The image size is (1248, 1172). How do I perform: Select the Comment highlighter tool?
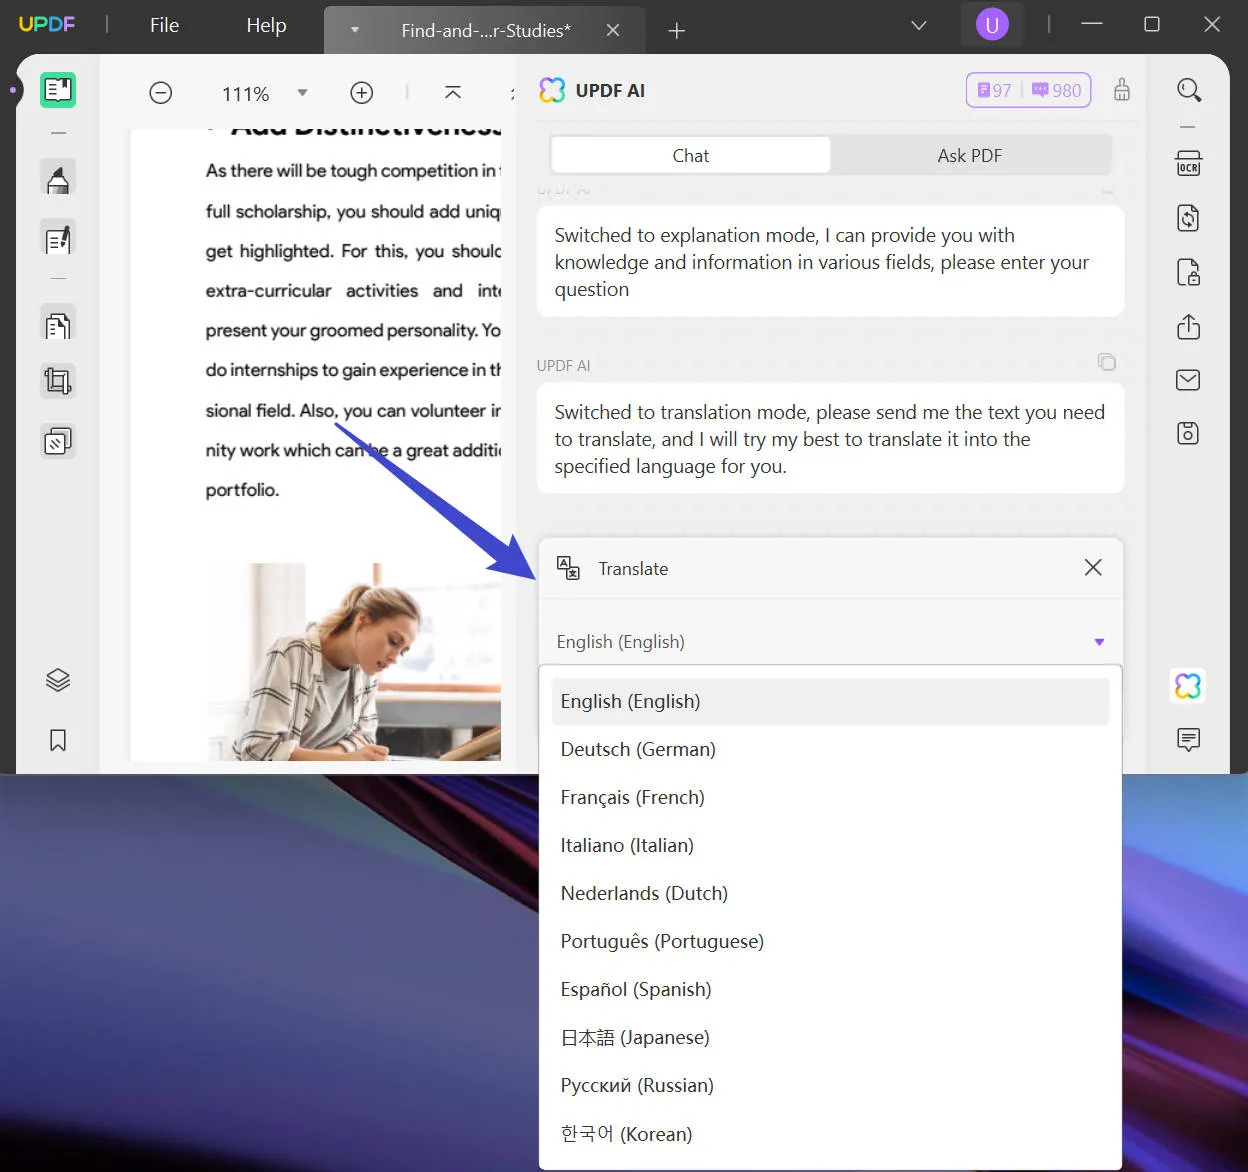pos(58,179)
